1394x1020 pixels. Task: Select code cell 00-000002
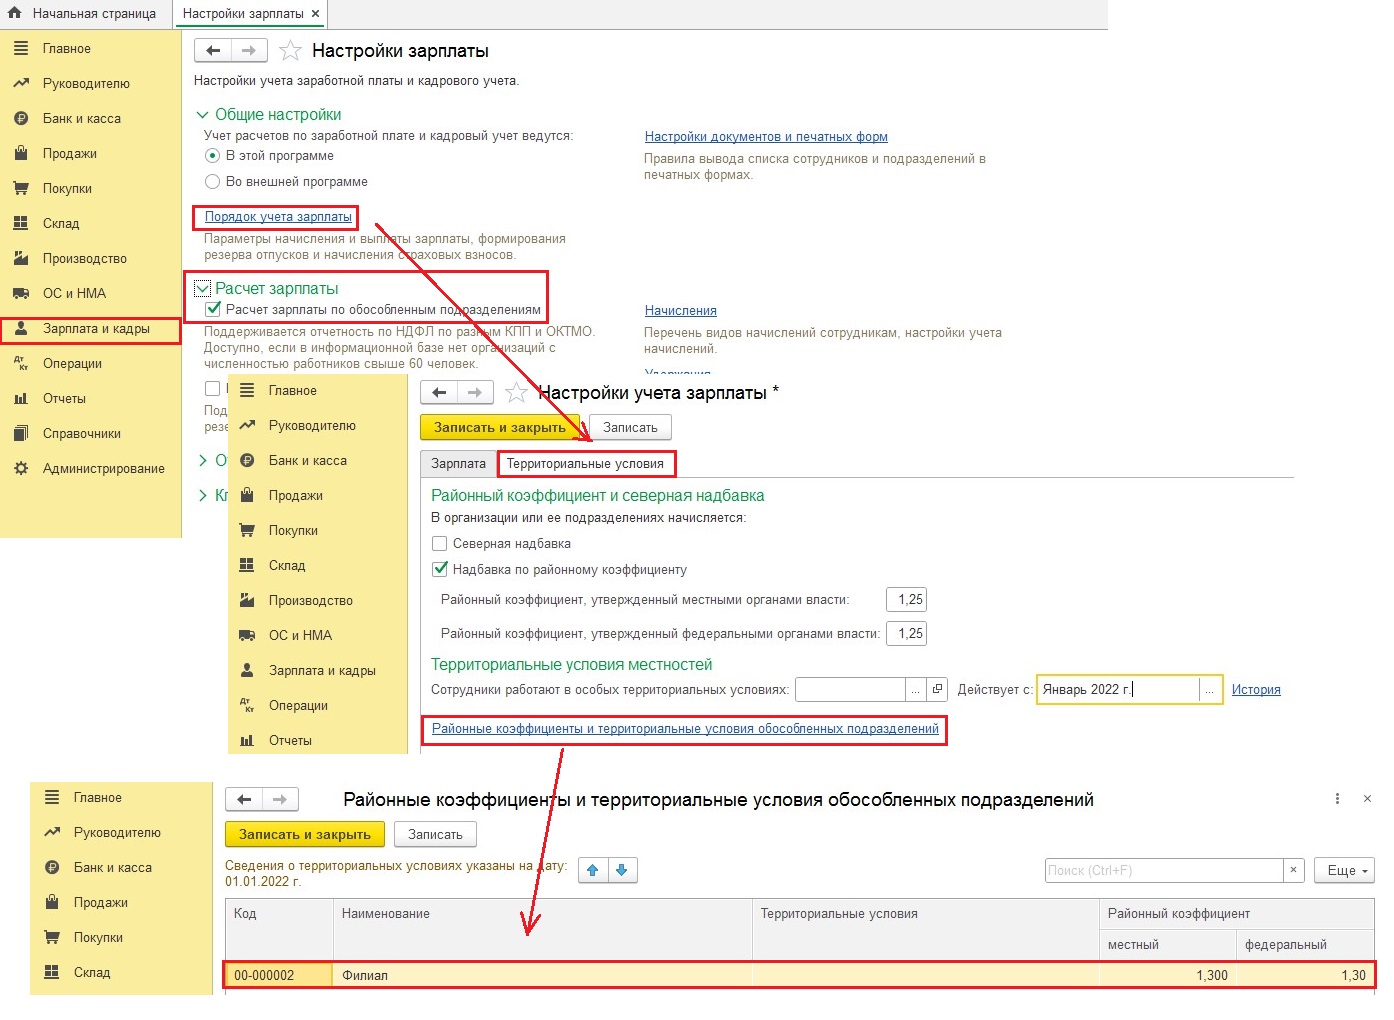279,975
